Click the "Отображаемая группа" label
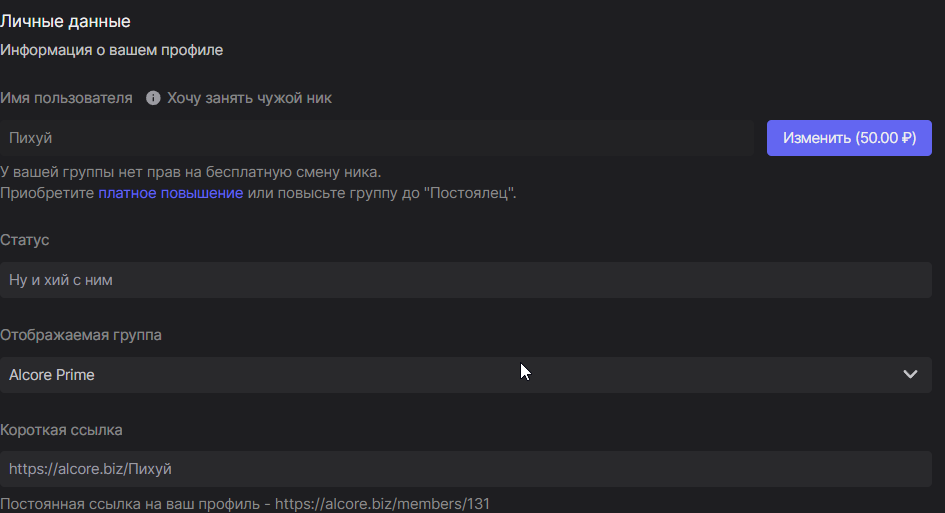This screenshot has width=945, height=513. click(x=81, y=335)
